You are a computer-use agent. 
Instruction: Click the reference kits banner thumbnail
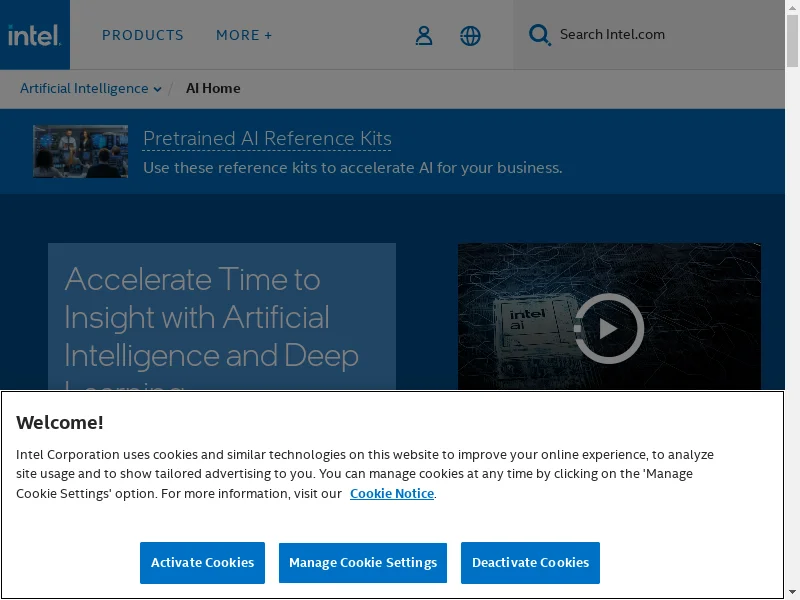[x=81, y=152]
